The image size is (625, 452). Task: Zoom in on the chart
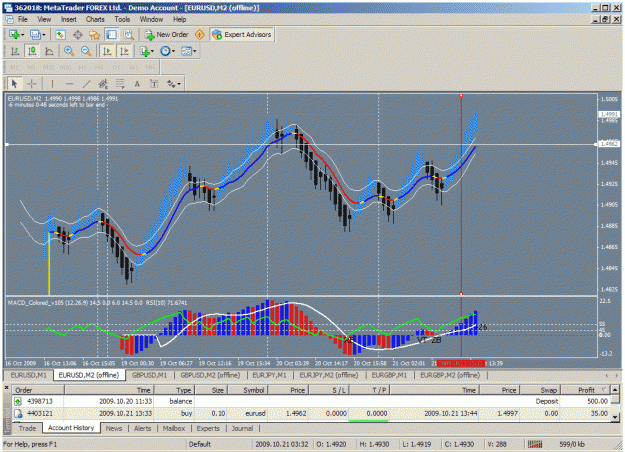(69, 51)
